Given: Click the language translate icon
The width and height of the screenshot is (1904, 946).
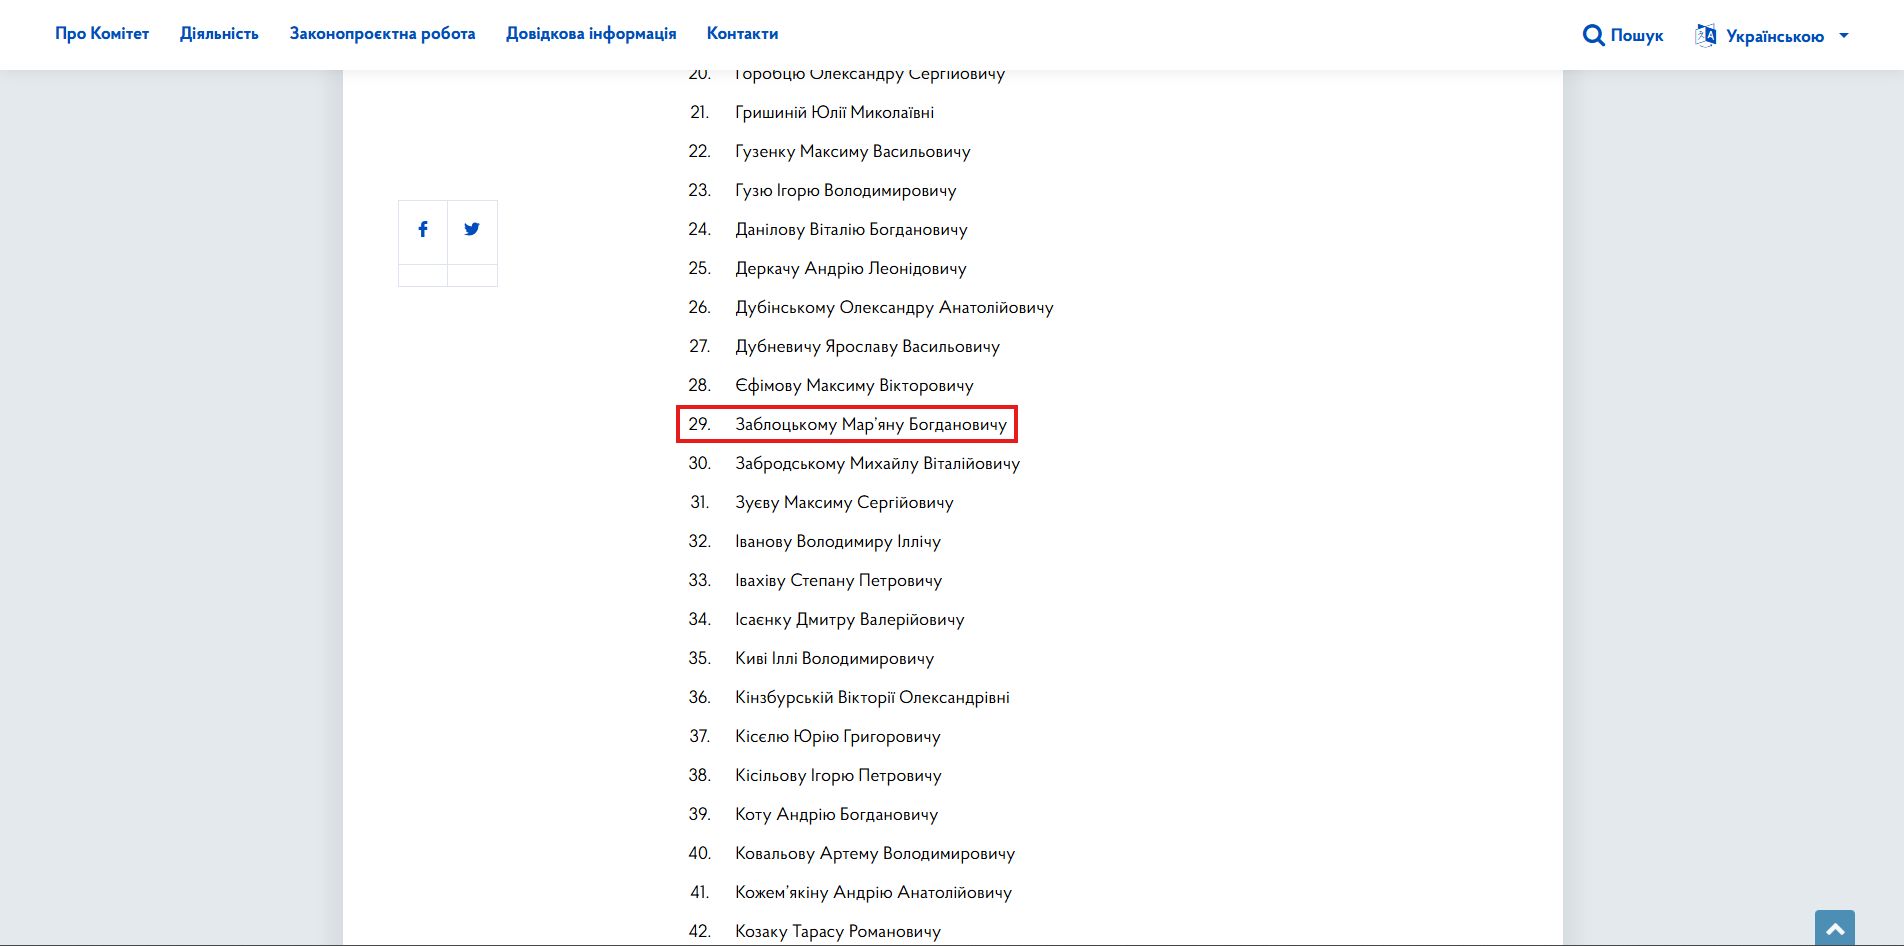Looking at the screenshot, I should (1705, 35).
